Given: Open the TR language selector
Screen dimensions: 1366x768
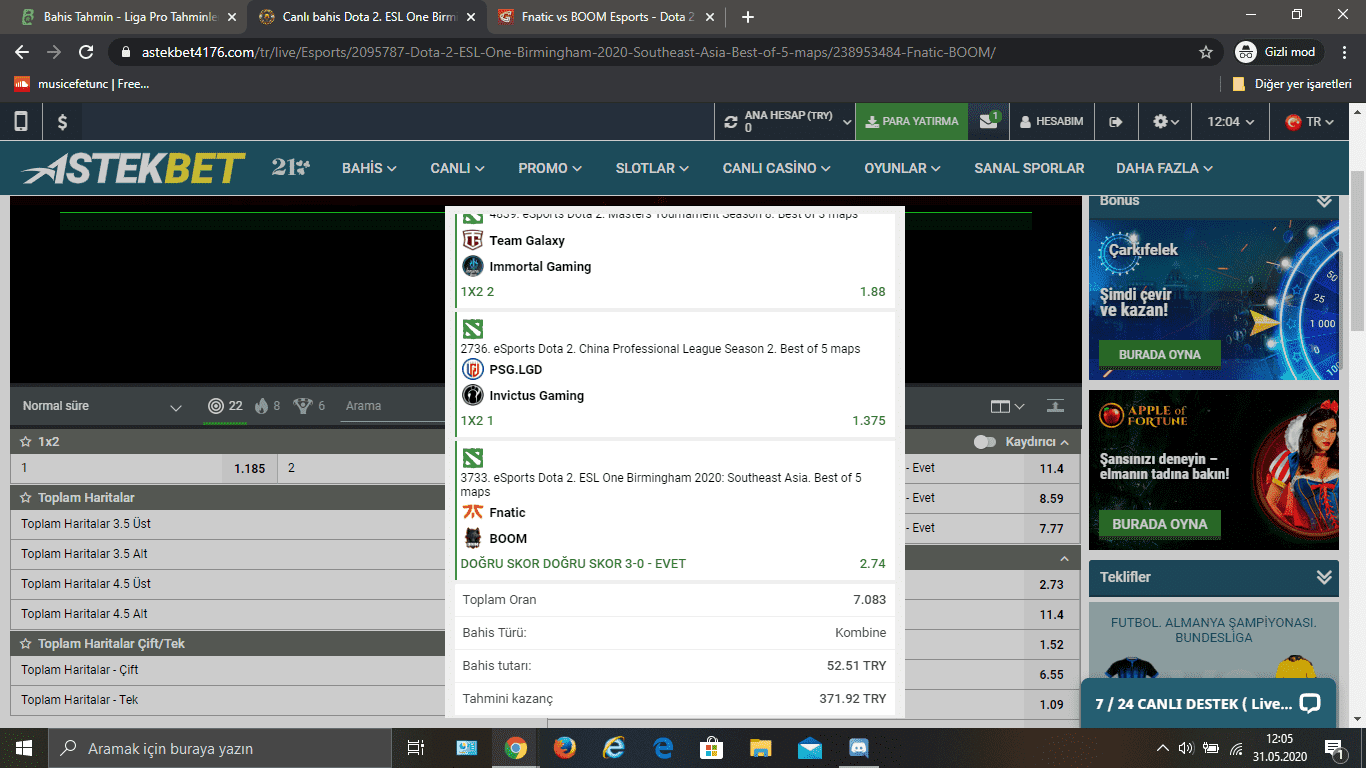Looking at the screenshot, I should click(1310, 121).
